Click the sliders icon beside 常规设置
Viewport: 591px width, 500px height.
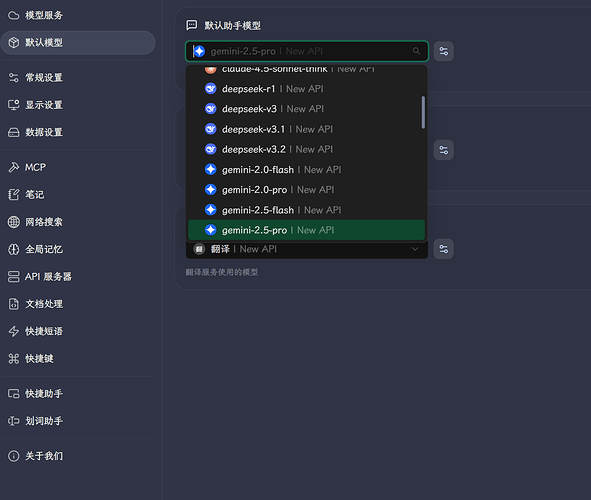[14, 78]
